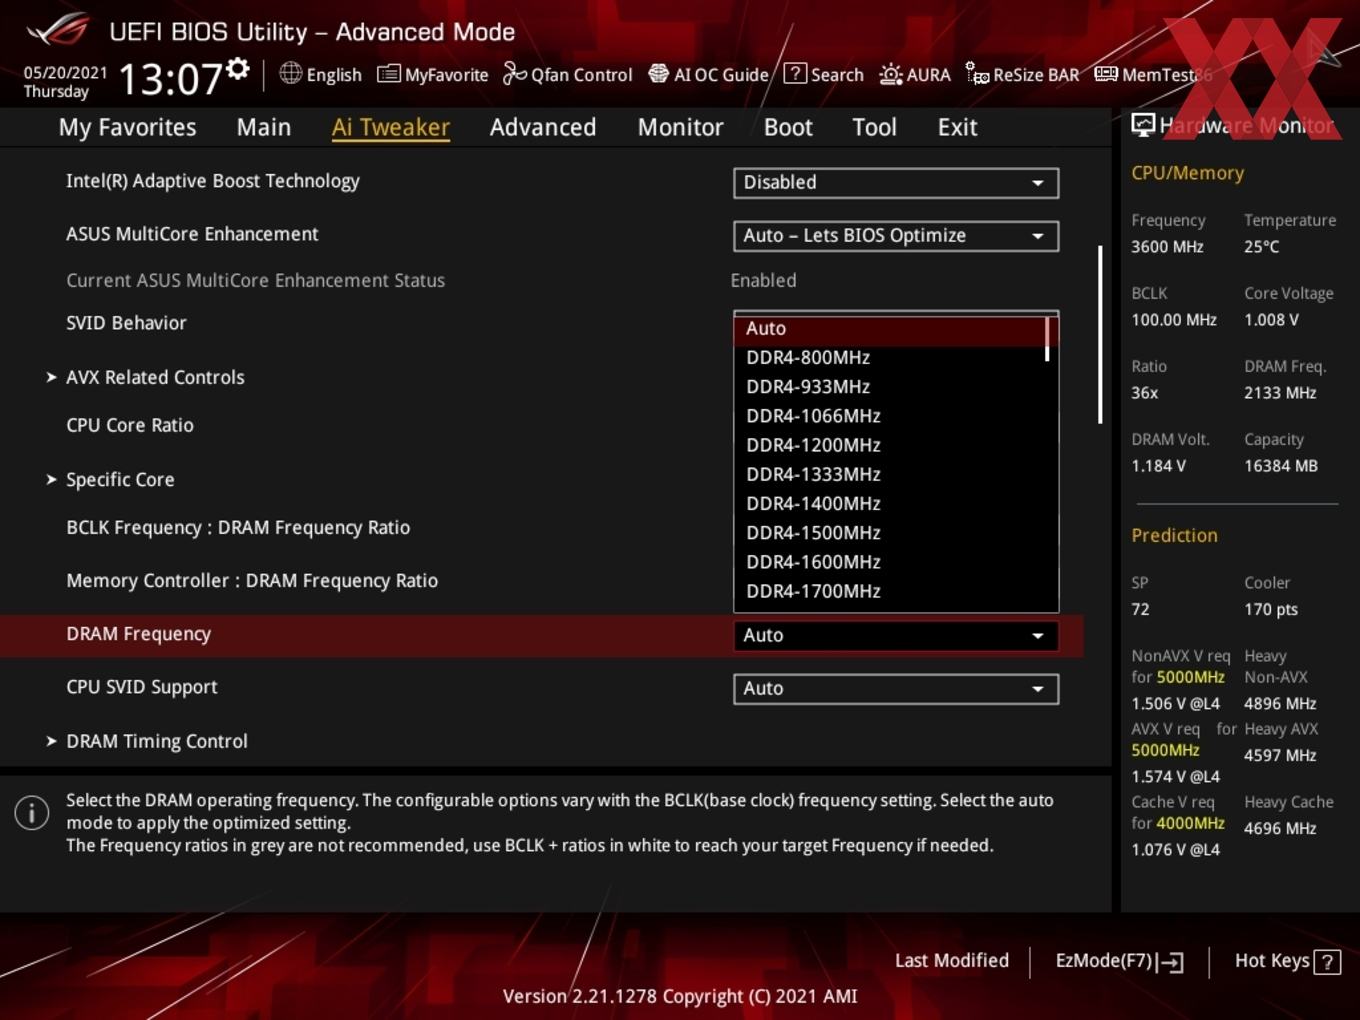
Task: Switch to EzMode(F7)
Action: tap(1119, 962)
